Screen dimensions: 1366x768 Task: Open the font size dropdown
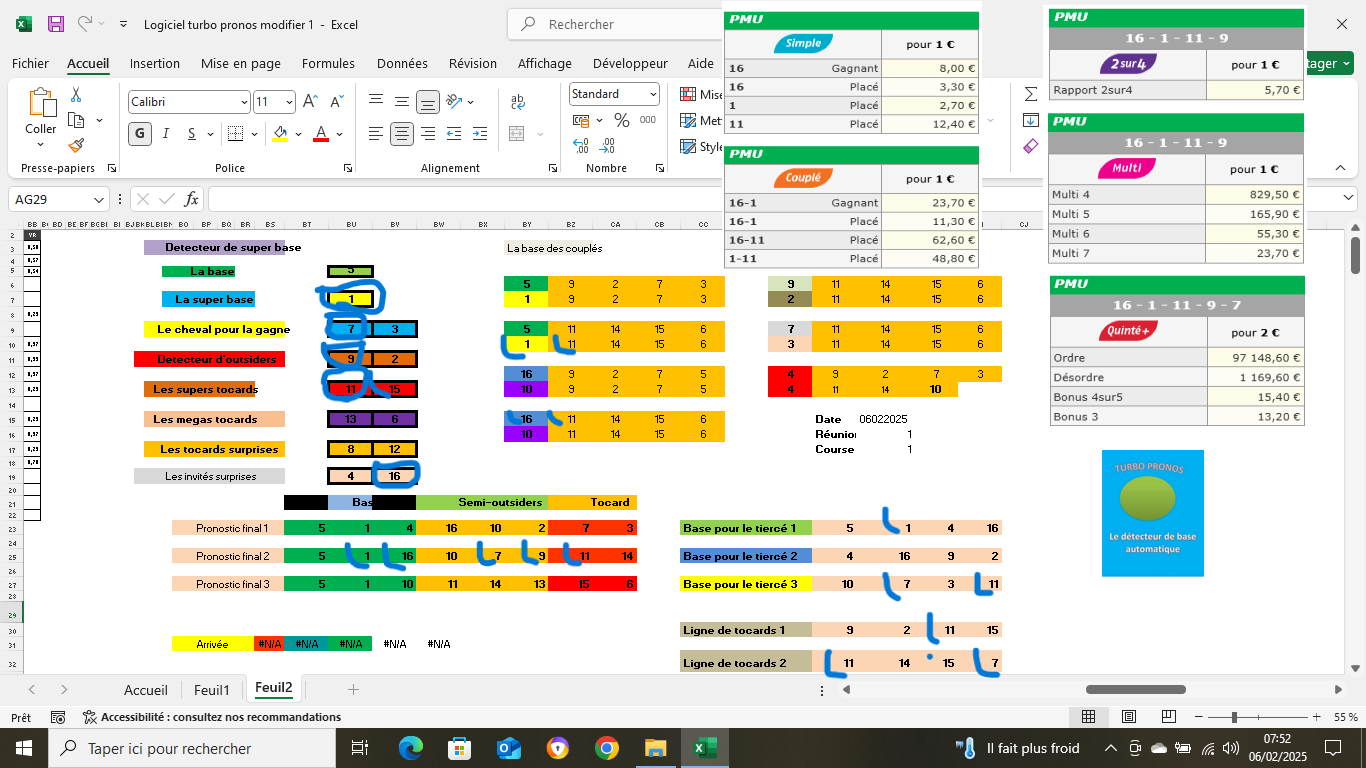pyautogui.click(x=289, y=102)
